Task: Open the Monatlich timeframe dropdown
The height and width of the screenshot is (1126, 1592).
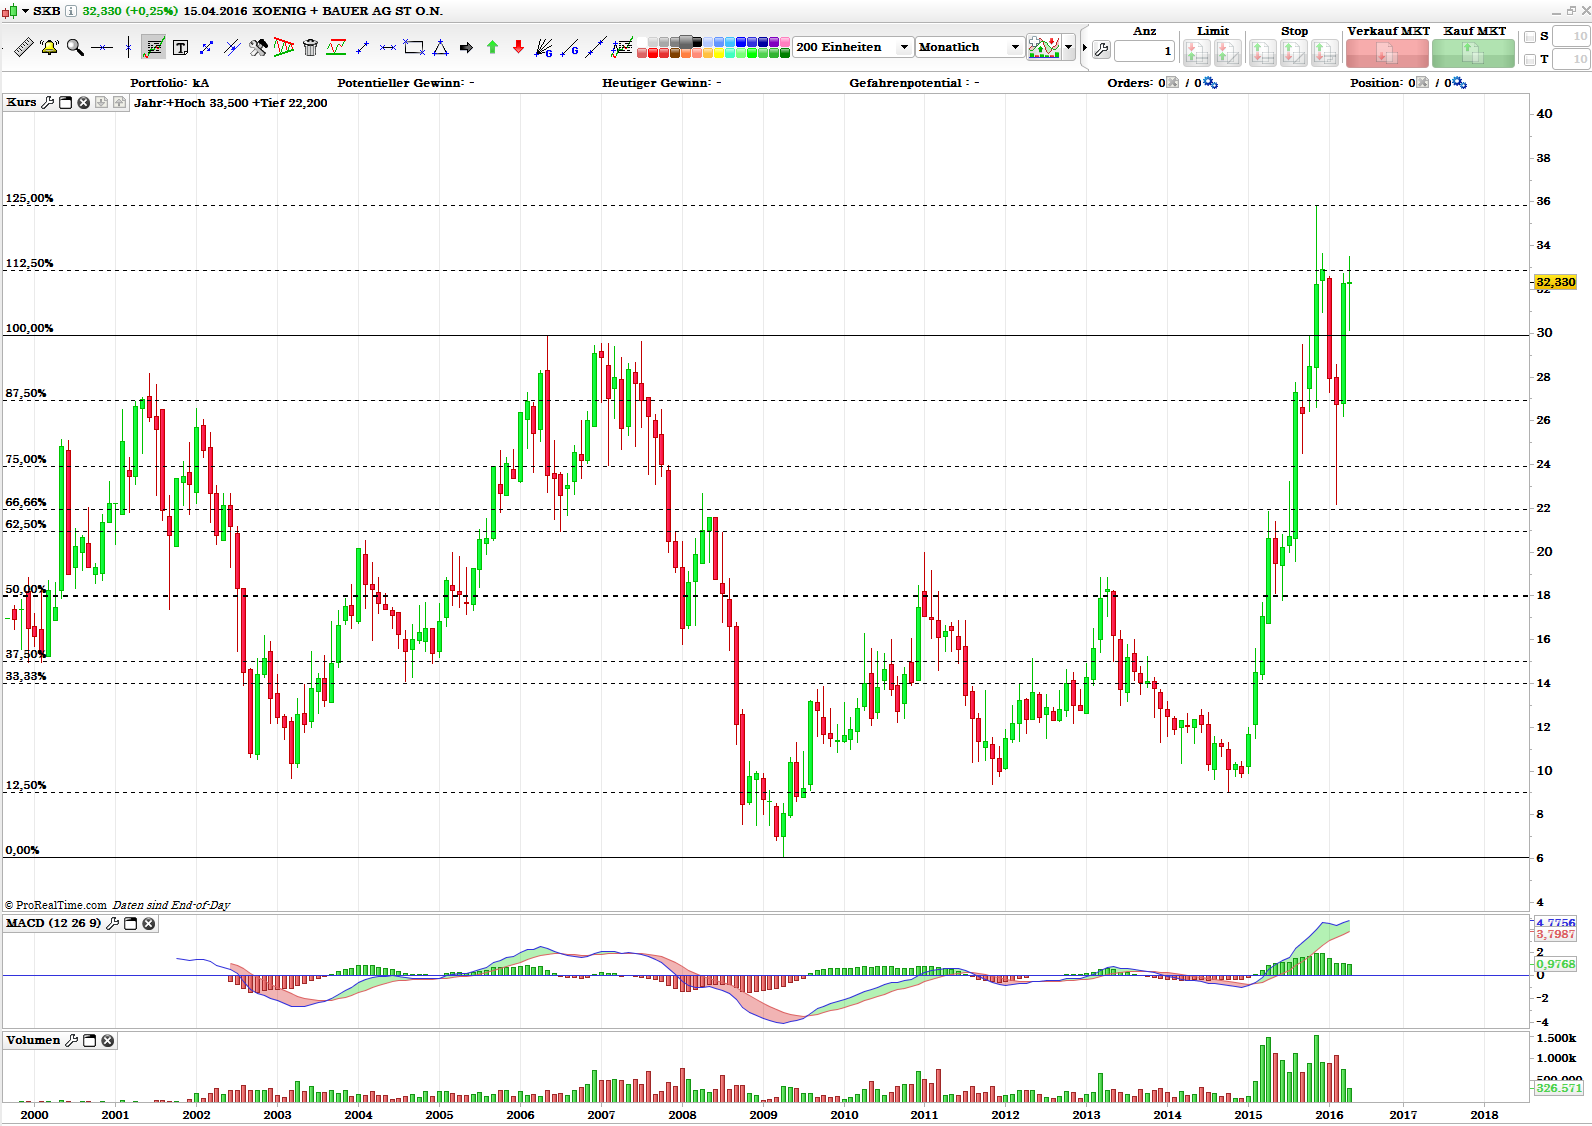Action: click(969, 47)
